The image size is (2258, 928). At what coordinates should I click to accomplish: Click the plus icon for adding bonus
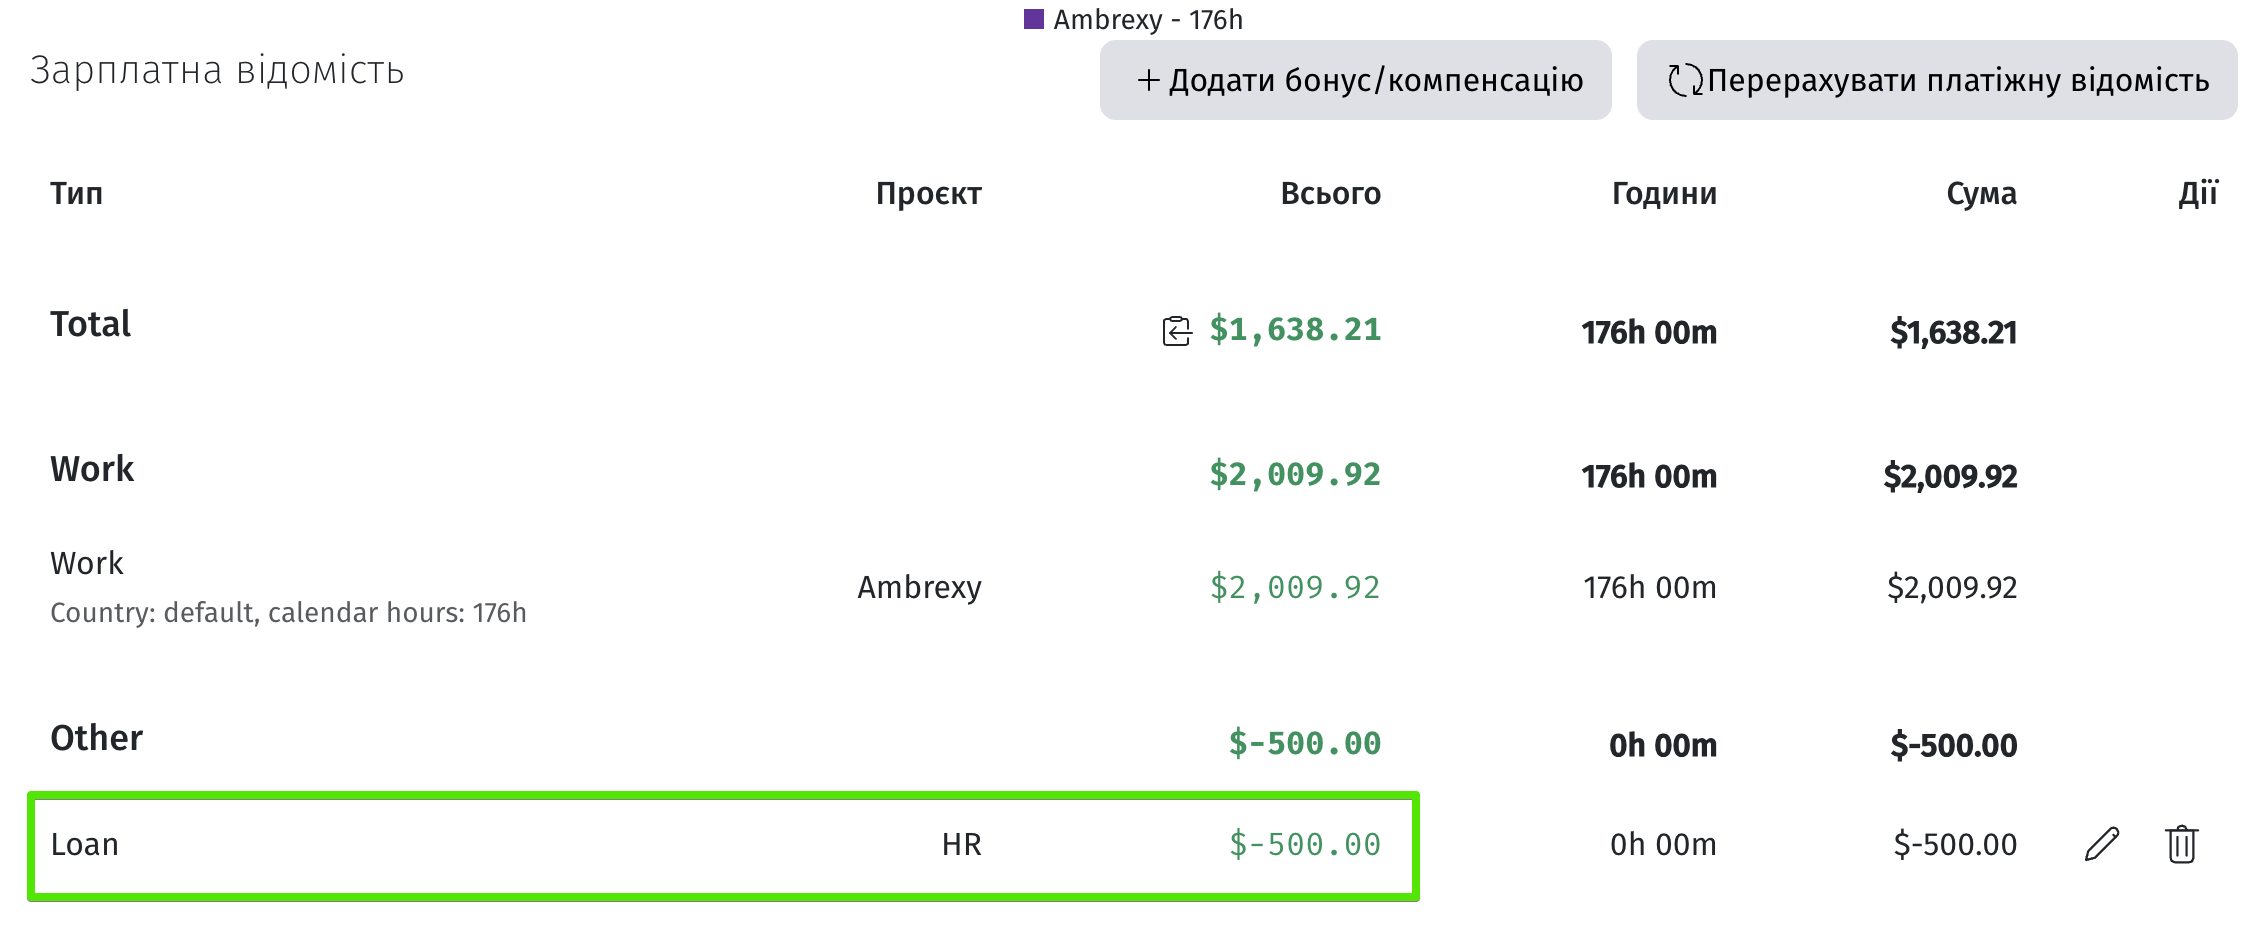(x=1149, y=80)
